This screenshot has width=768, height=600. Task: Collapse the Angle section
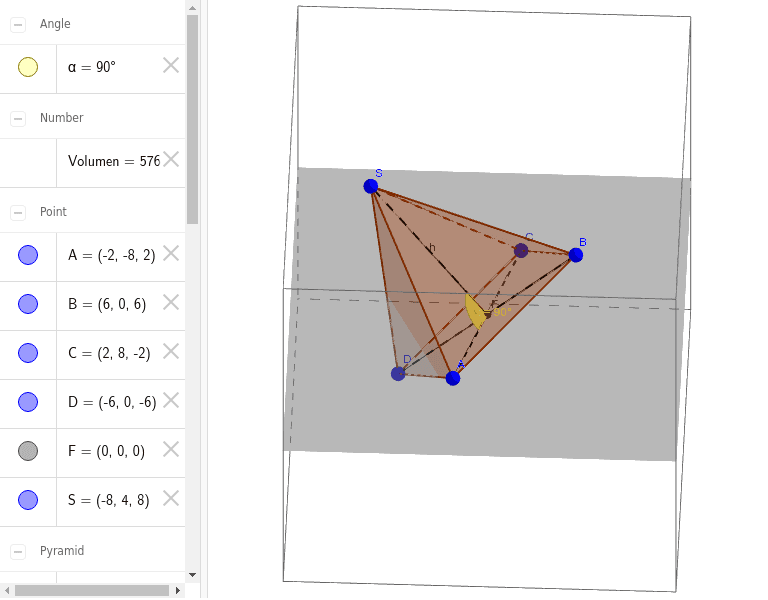tap(18, 24)
